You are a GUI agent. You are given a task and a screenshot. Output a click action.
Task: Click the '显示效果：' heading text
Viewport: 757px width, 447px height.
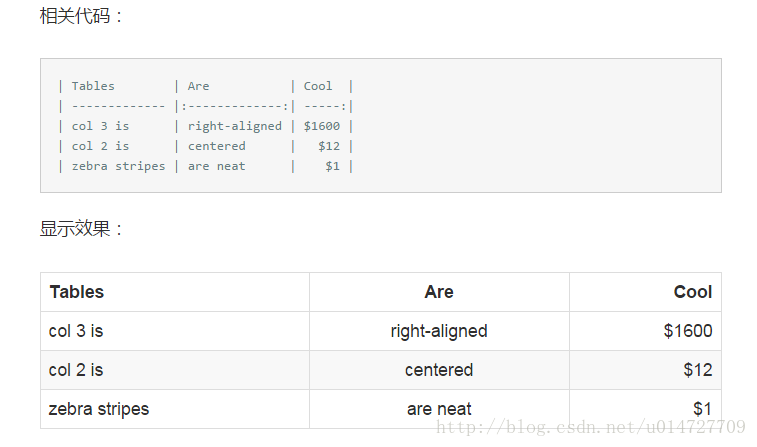pyautogui.click(x=81, y=229)
